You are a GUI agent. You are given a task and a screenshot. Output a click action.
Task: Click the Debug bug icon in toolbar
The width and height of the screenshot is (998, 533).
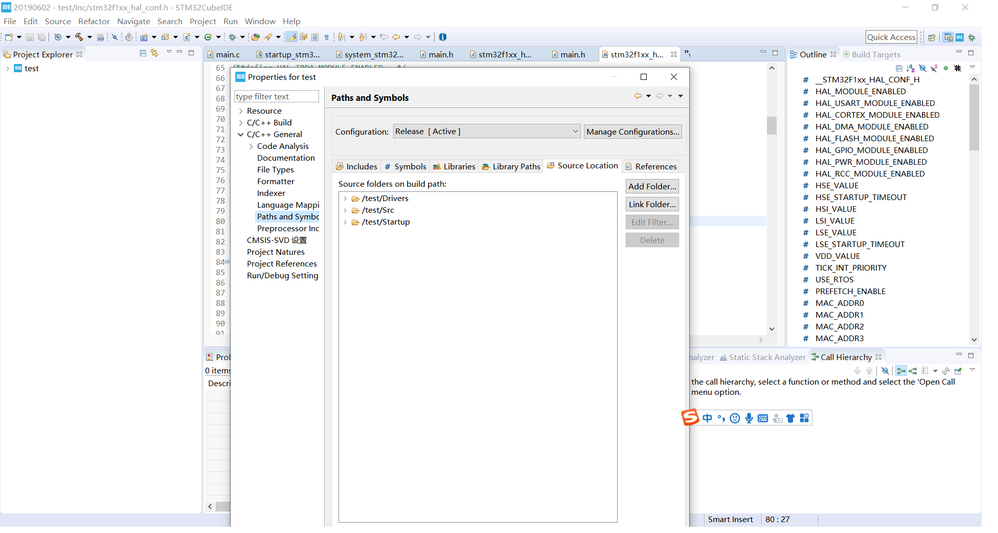(232, 37)
